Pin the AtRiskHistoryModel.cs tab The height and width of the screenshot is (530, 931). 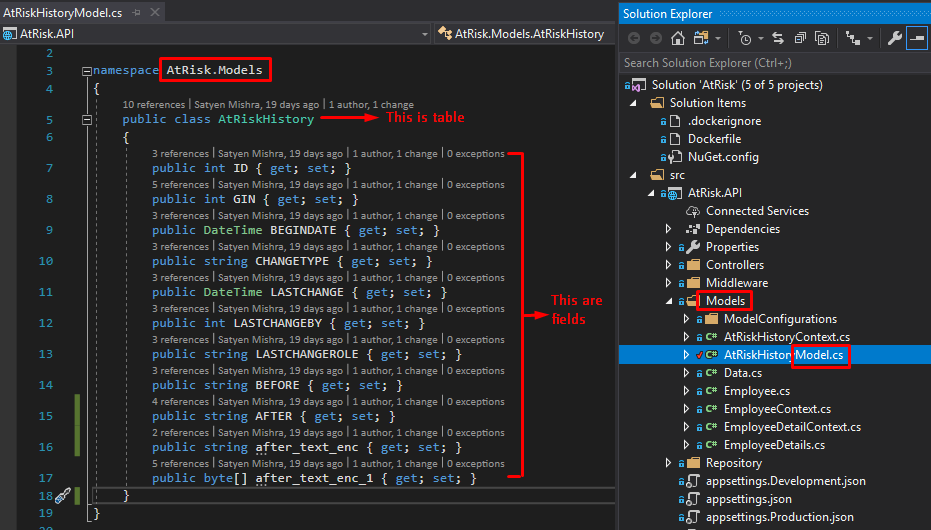point(138,11)
